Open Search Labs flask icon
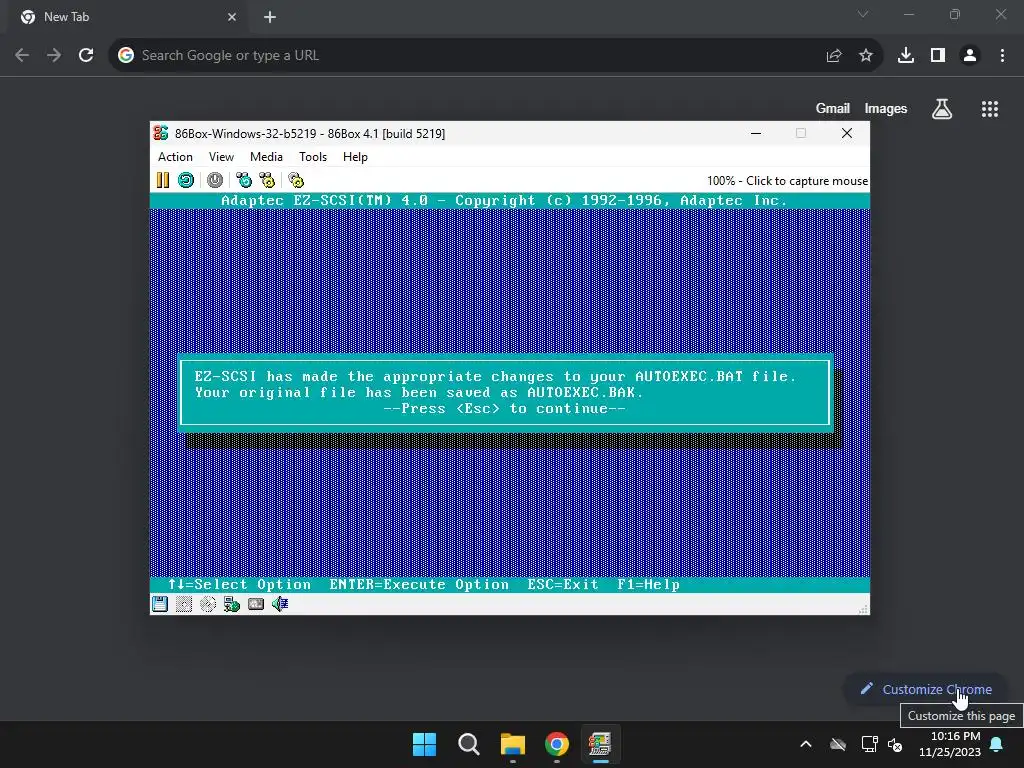The width and height of the screenshot is (1024, 768). pyautogui.click(x=942, y=109)
